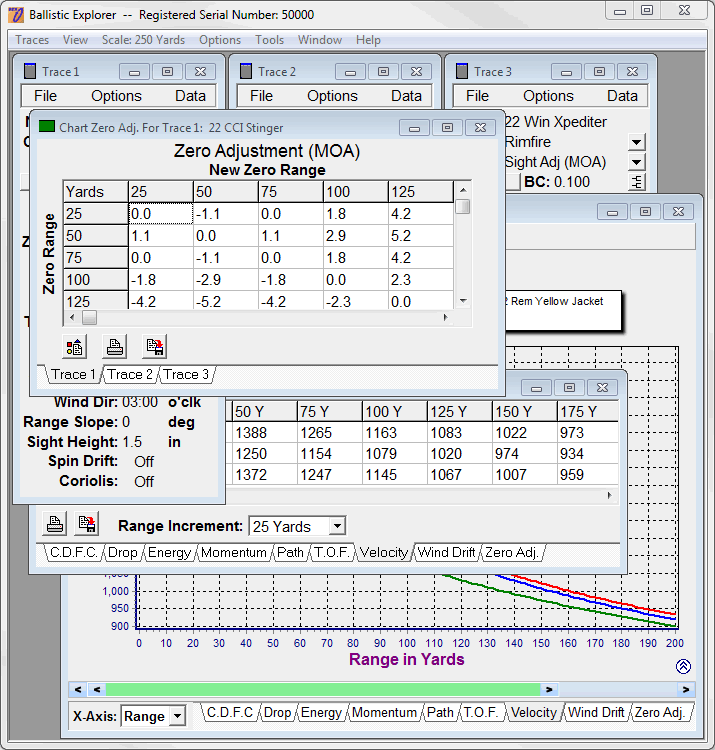The width and height of the screenshot is (715, 750).
Task: Open the Traces menu
Action: point(32,40)
